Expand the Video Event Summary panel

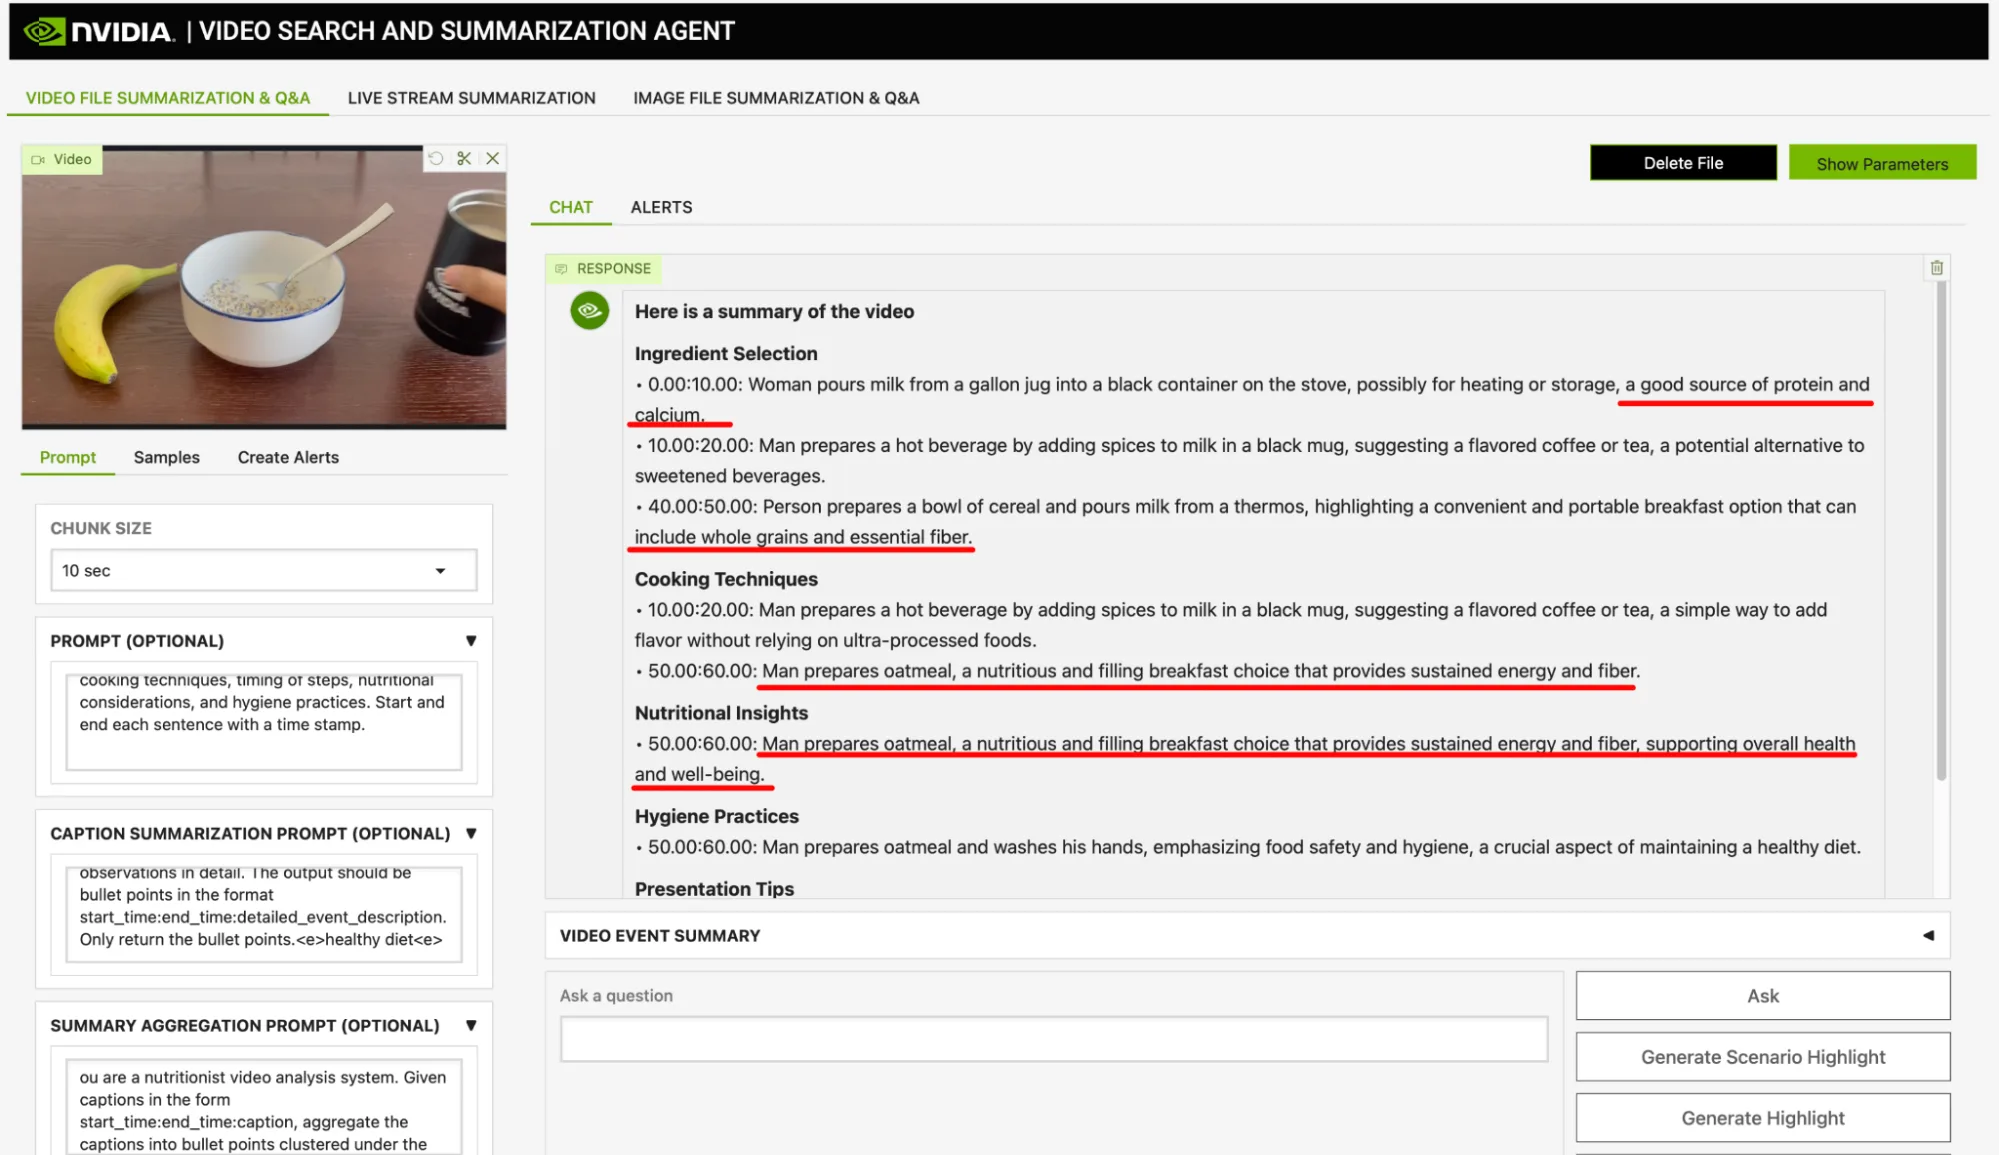(1927, 936)
